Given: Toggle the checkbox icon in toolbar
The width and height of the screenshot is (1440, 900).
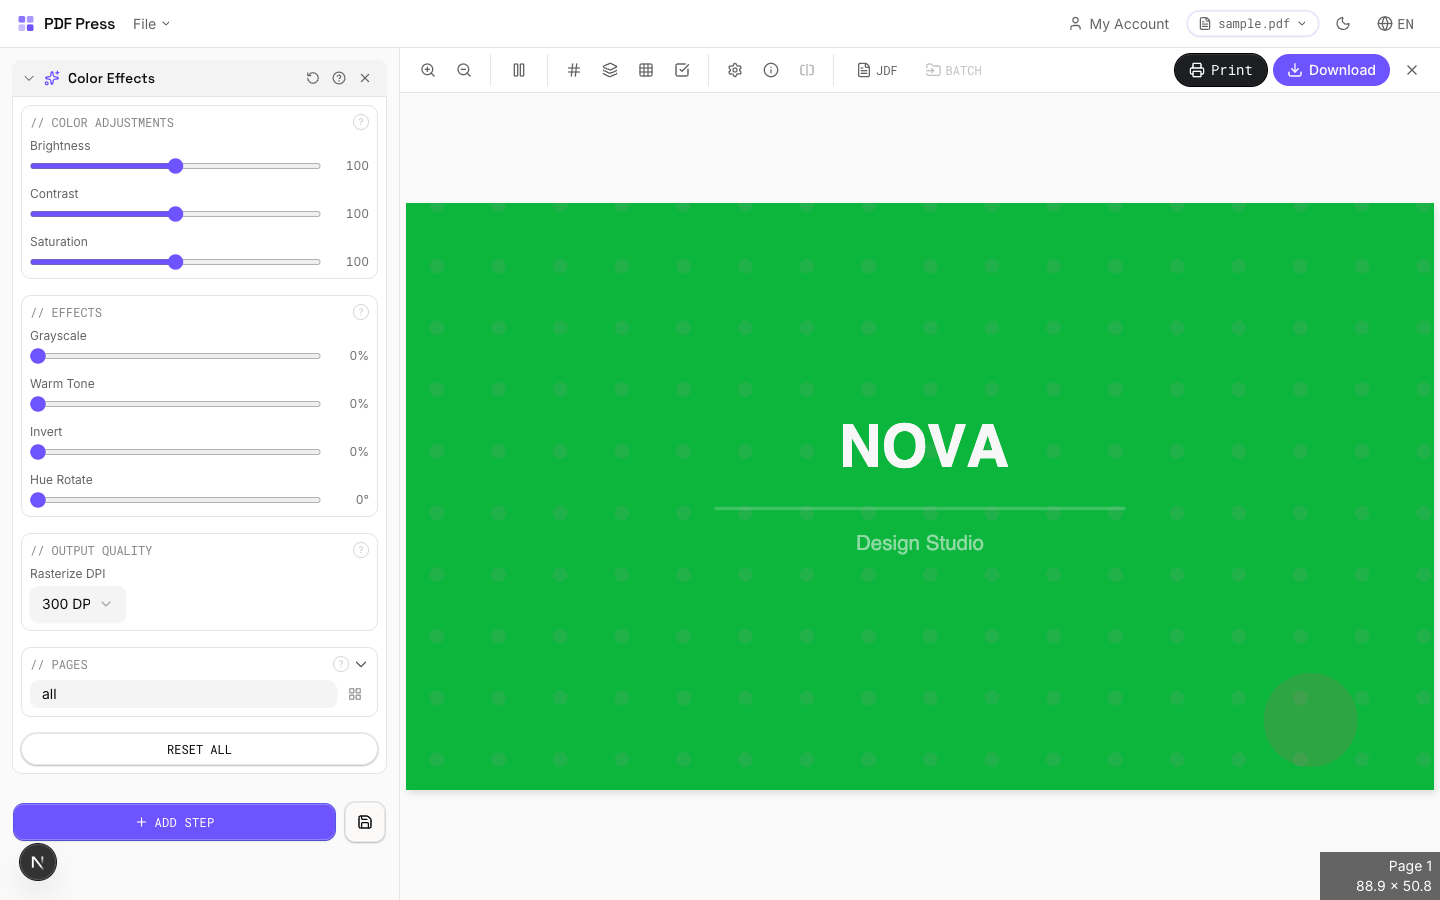Looking at the screenshot, I should pos(682,70).
